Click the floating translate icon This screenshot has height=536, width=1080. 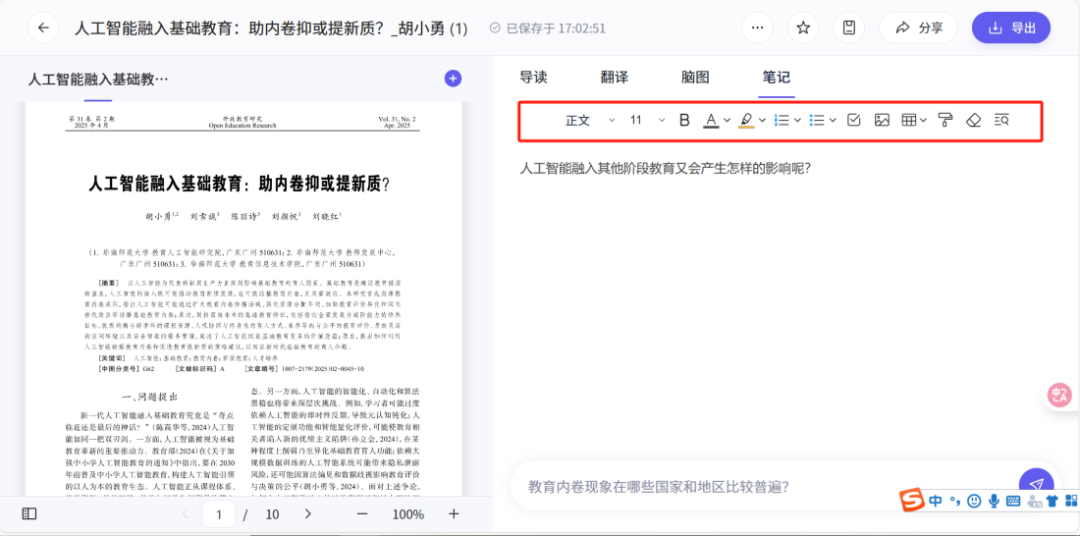point(1059,395)
